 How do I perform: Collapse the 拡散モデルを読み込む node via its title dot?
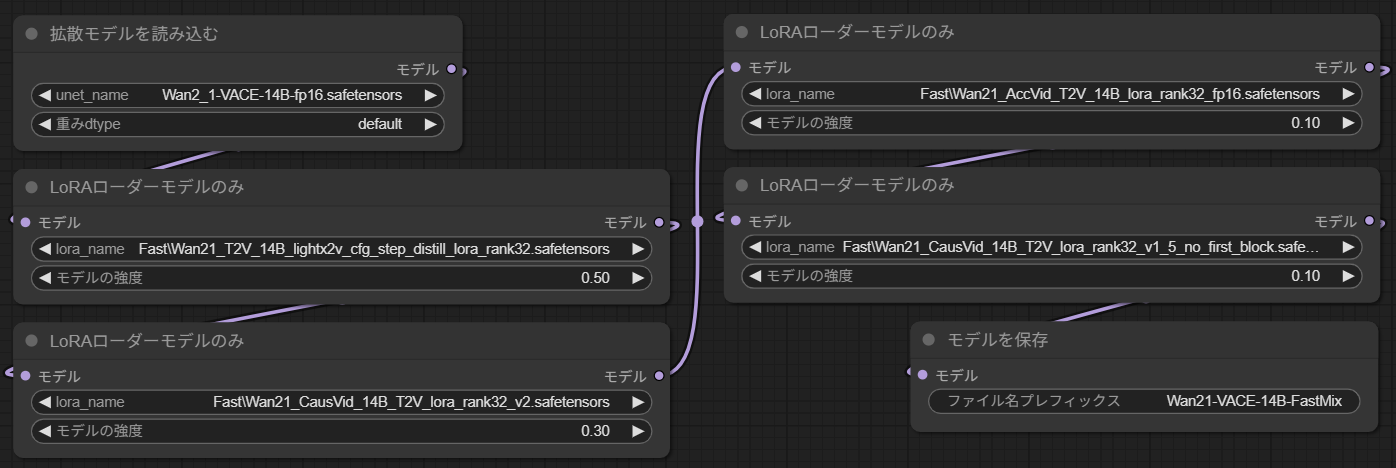pos(31,34)
